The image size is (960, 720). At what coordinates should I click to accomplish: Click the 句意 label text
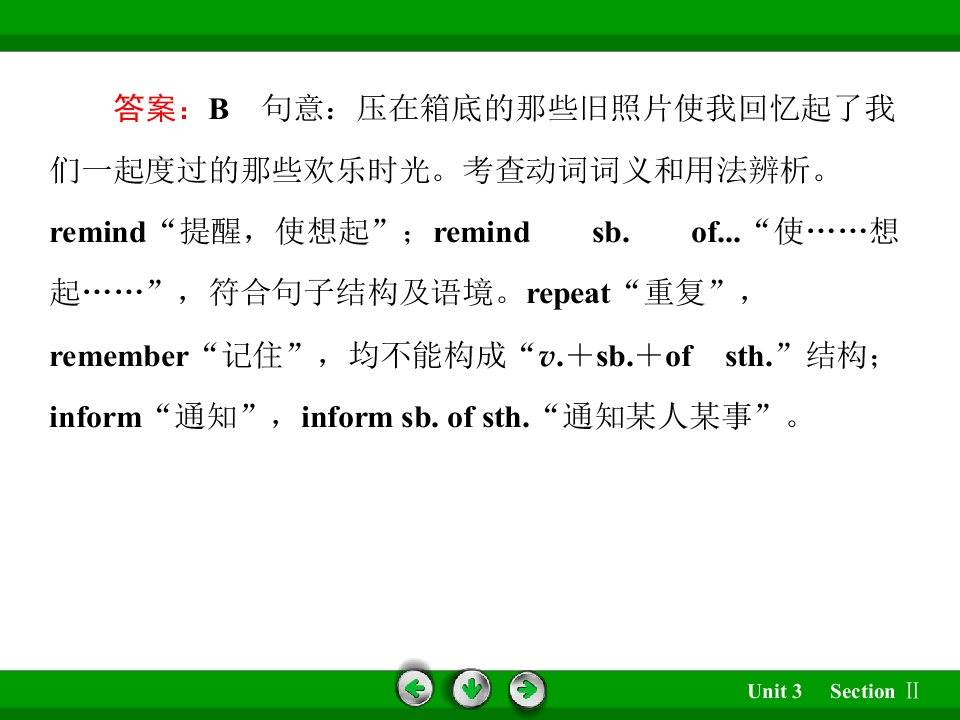(x=293, y=108)
